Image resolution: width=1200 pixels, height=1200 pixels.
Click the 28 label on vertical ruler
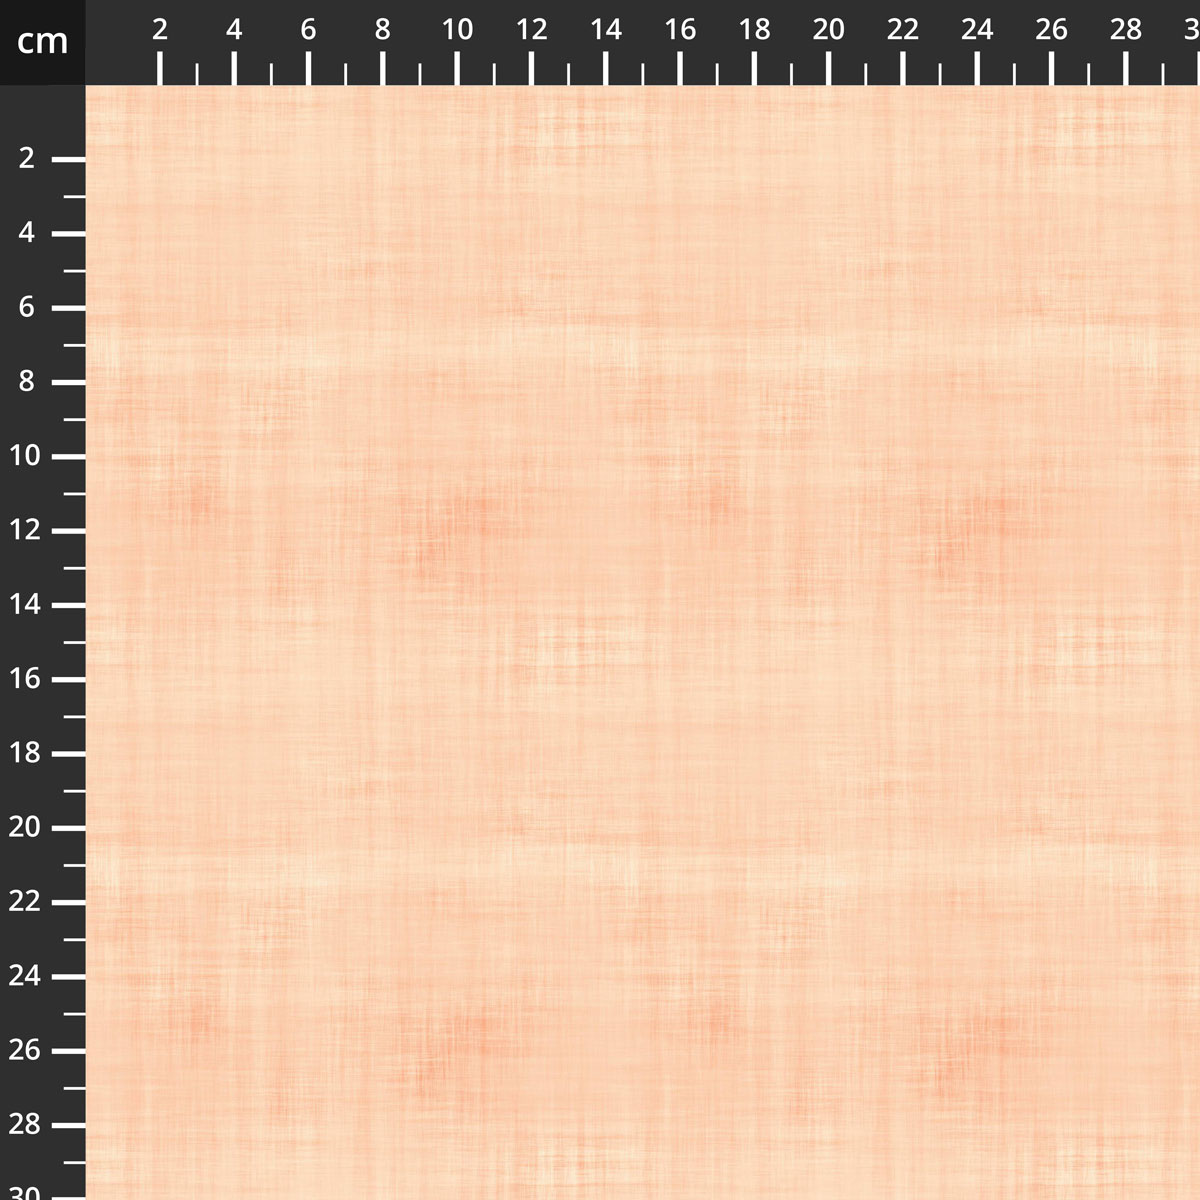point(24,1125)
